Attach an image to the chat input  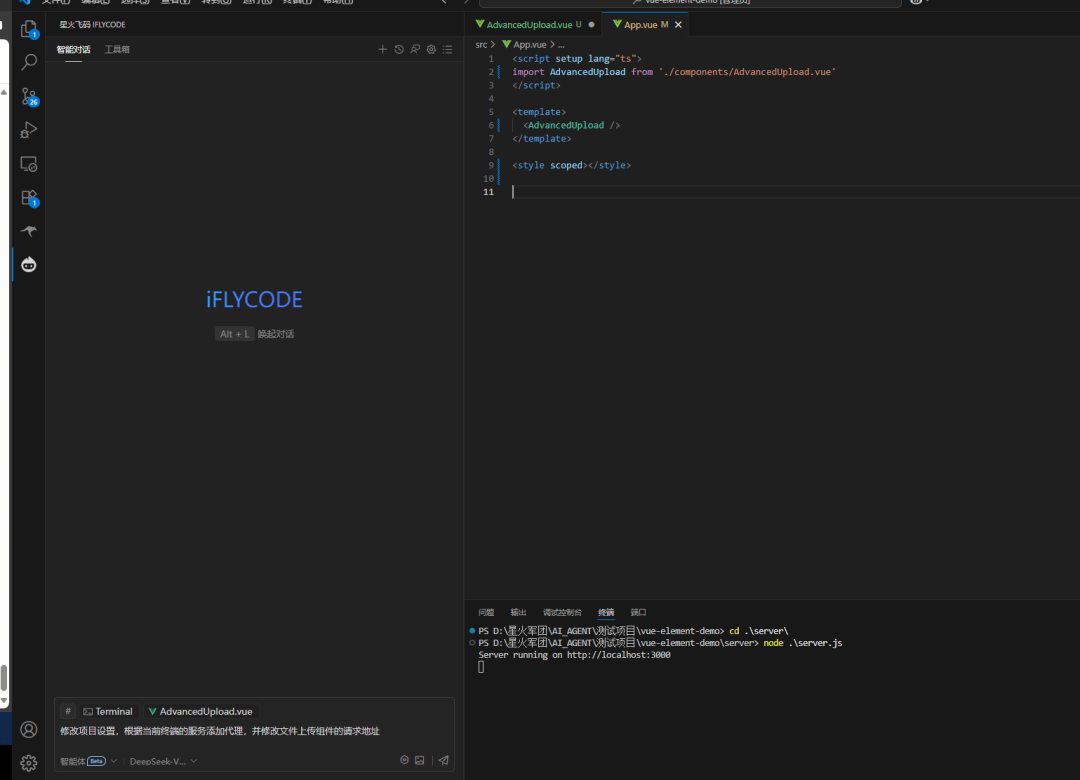pos(419,760)
